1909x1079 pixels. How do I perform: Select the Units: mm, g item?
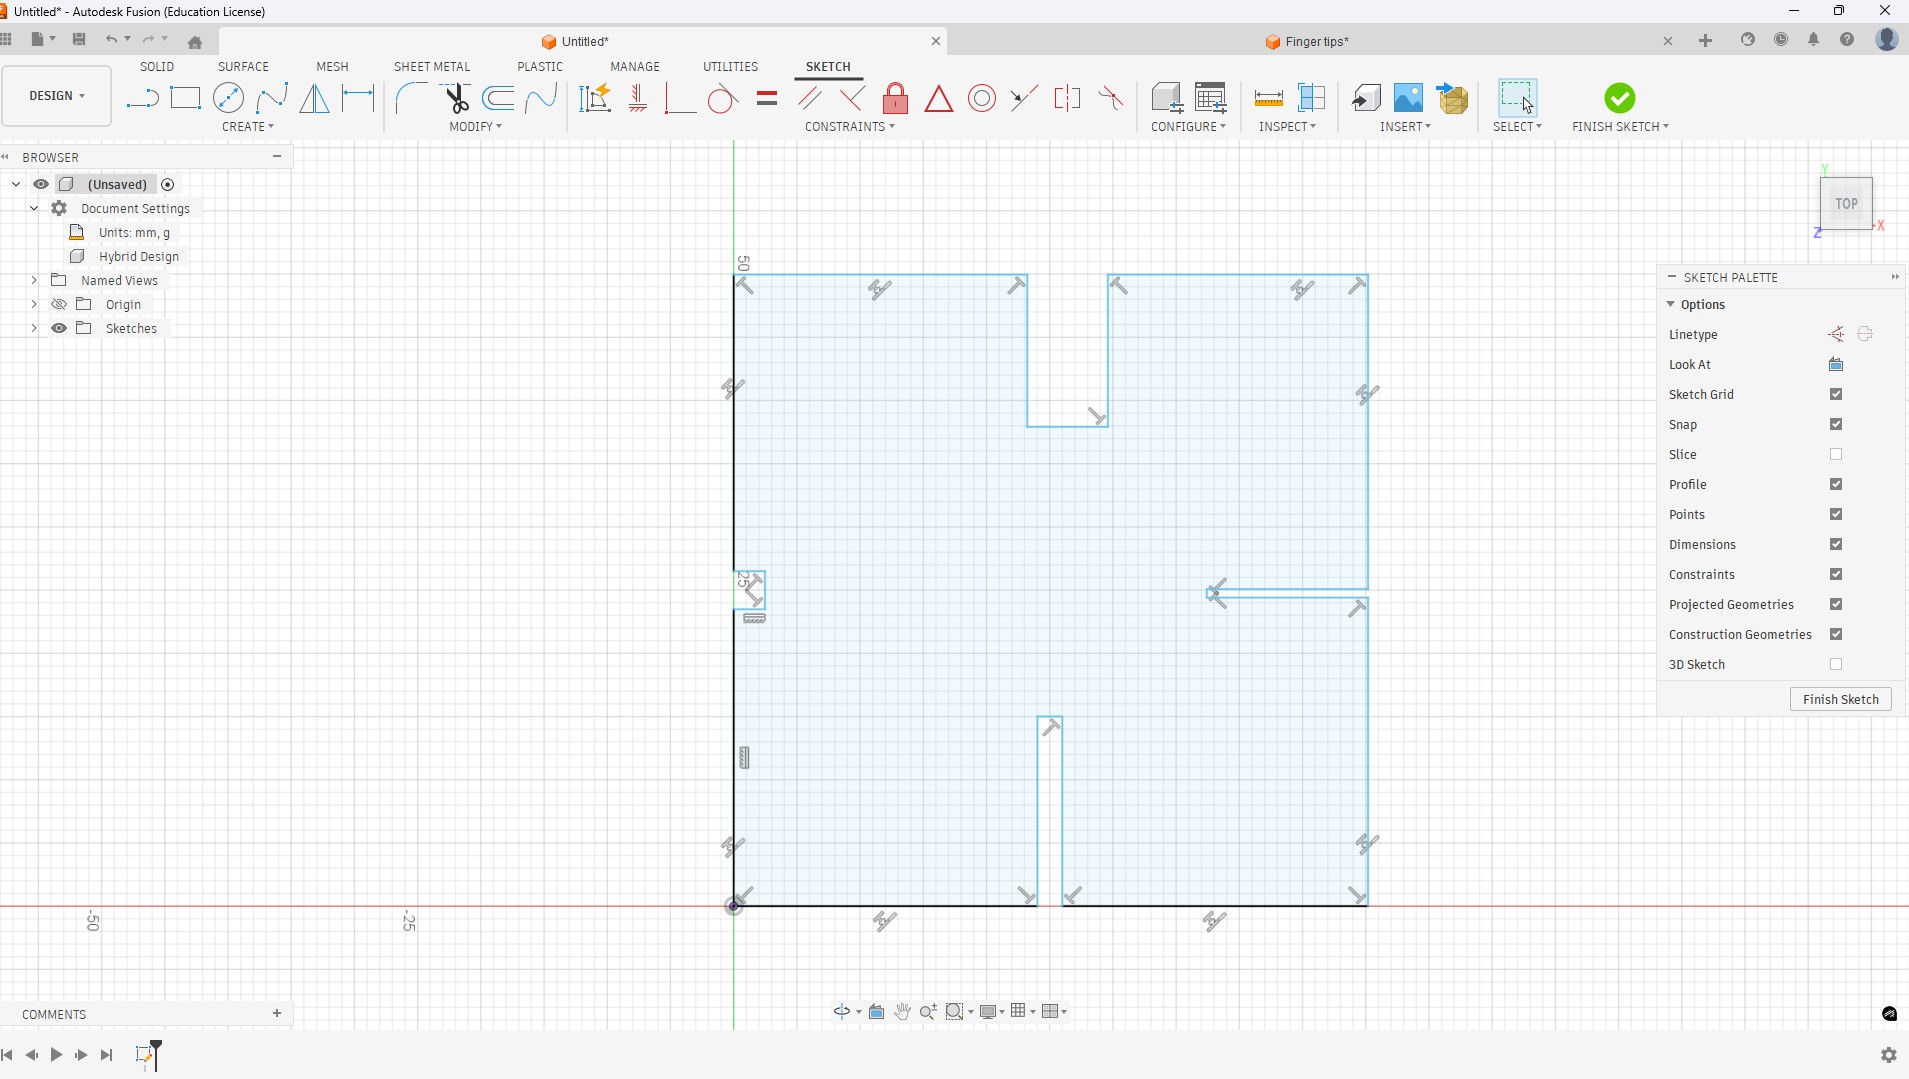[134, 232]
